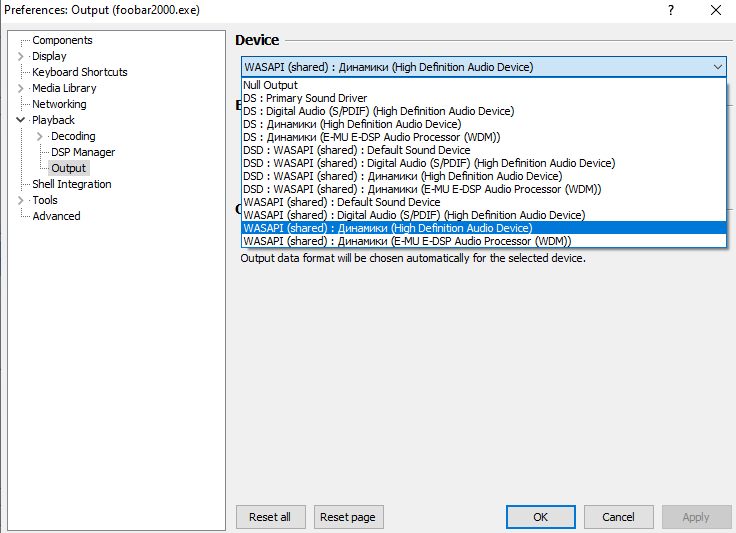Open the Keyboard Shortcuts page
736x533 pixels.
[x=79, y=72]
